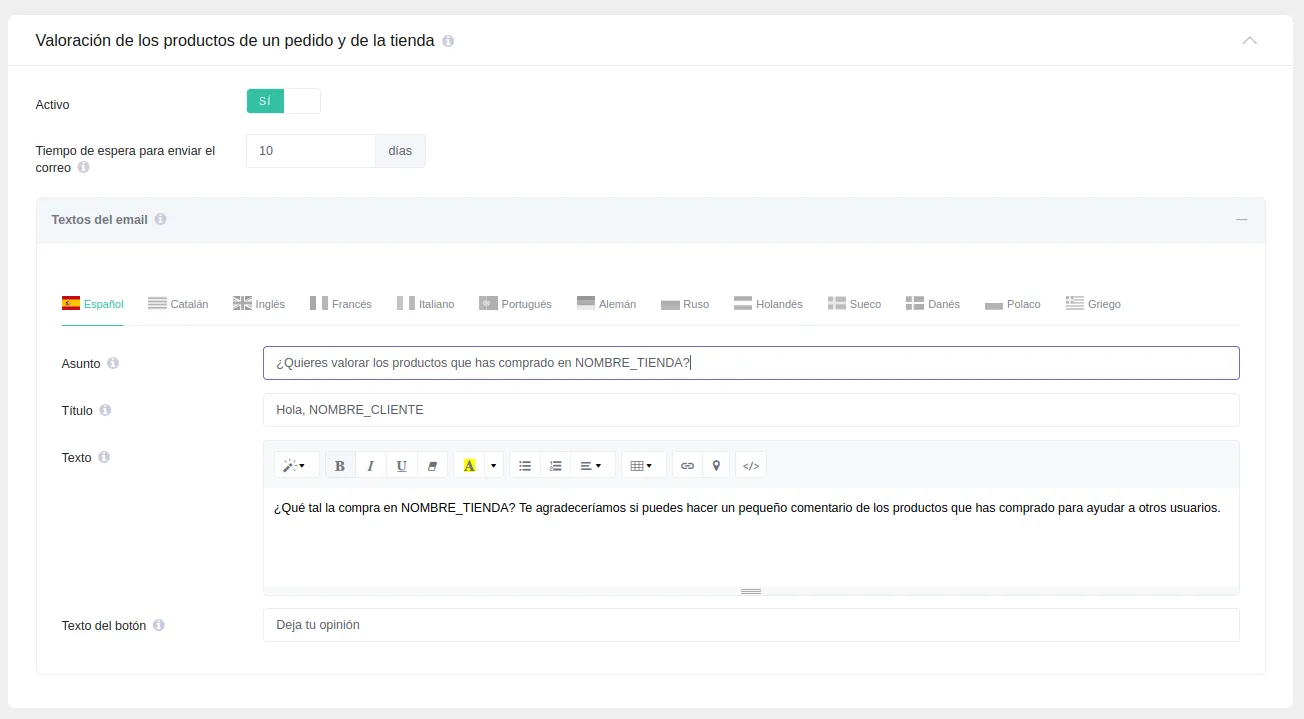Select the Portugués language tab
The height and width of the screenshot is (719, 1304).
pos(516,304)
